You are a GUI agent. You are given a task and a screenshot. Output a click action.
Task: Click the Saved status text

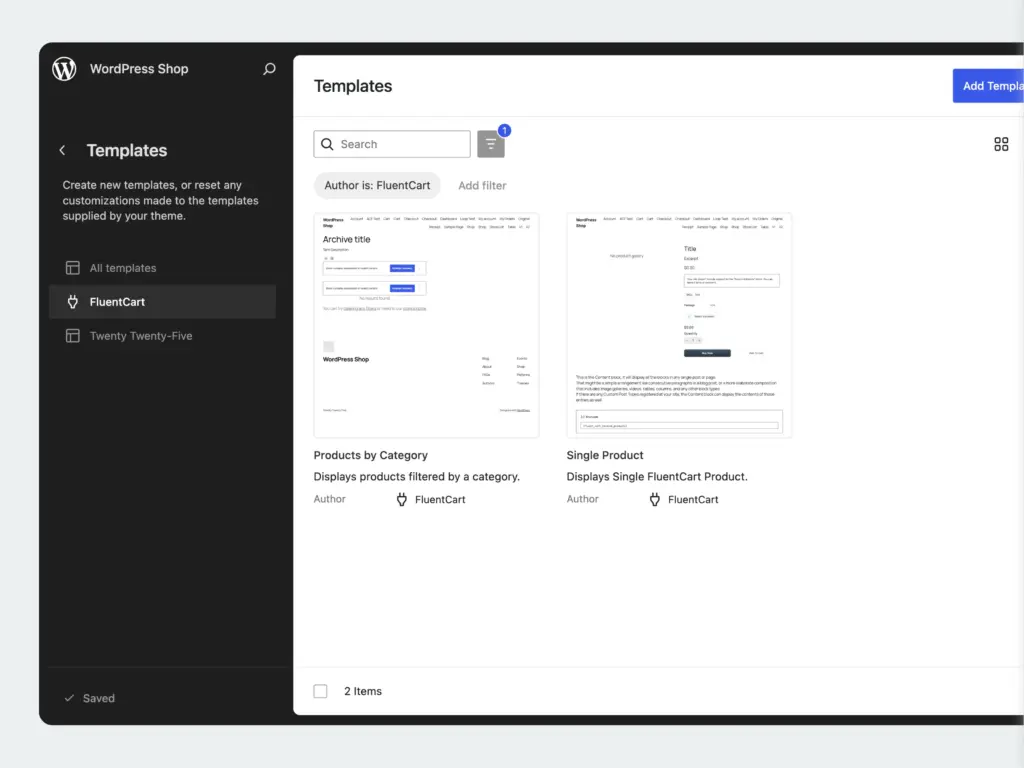click(x=99, y=698)
